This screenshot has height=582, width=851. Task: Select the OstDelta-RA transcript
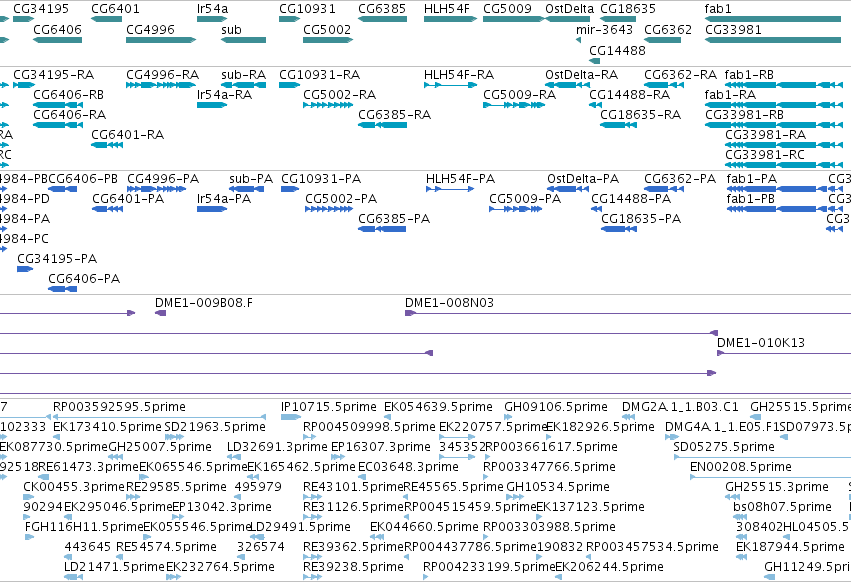(567, 85)
